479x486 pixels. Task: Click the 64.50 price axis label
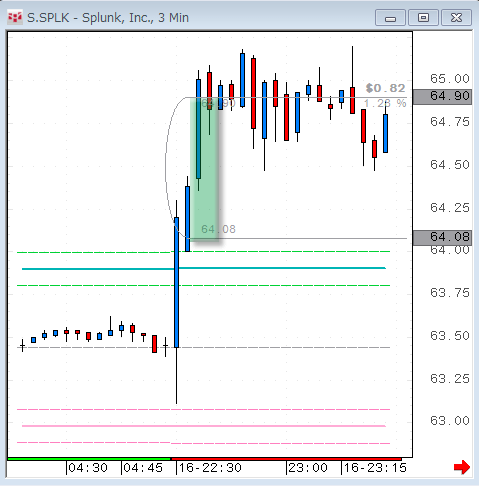pyautogui.click(x=450, y=165)
